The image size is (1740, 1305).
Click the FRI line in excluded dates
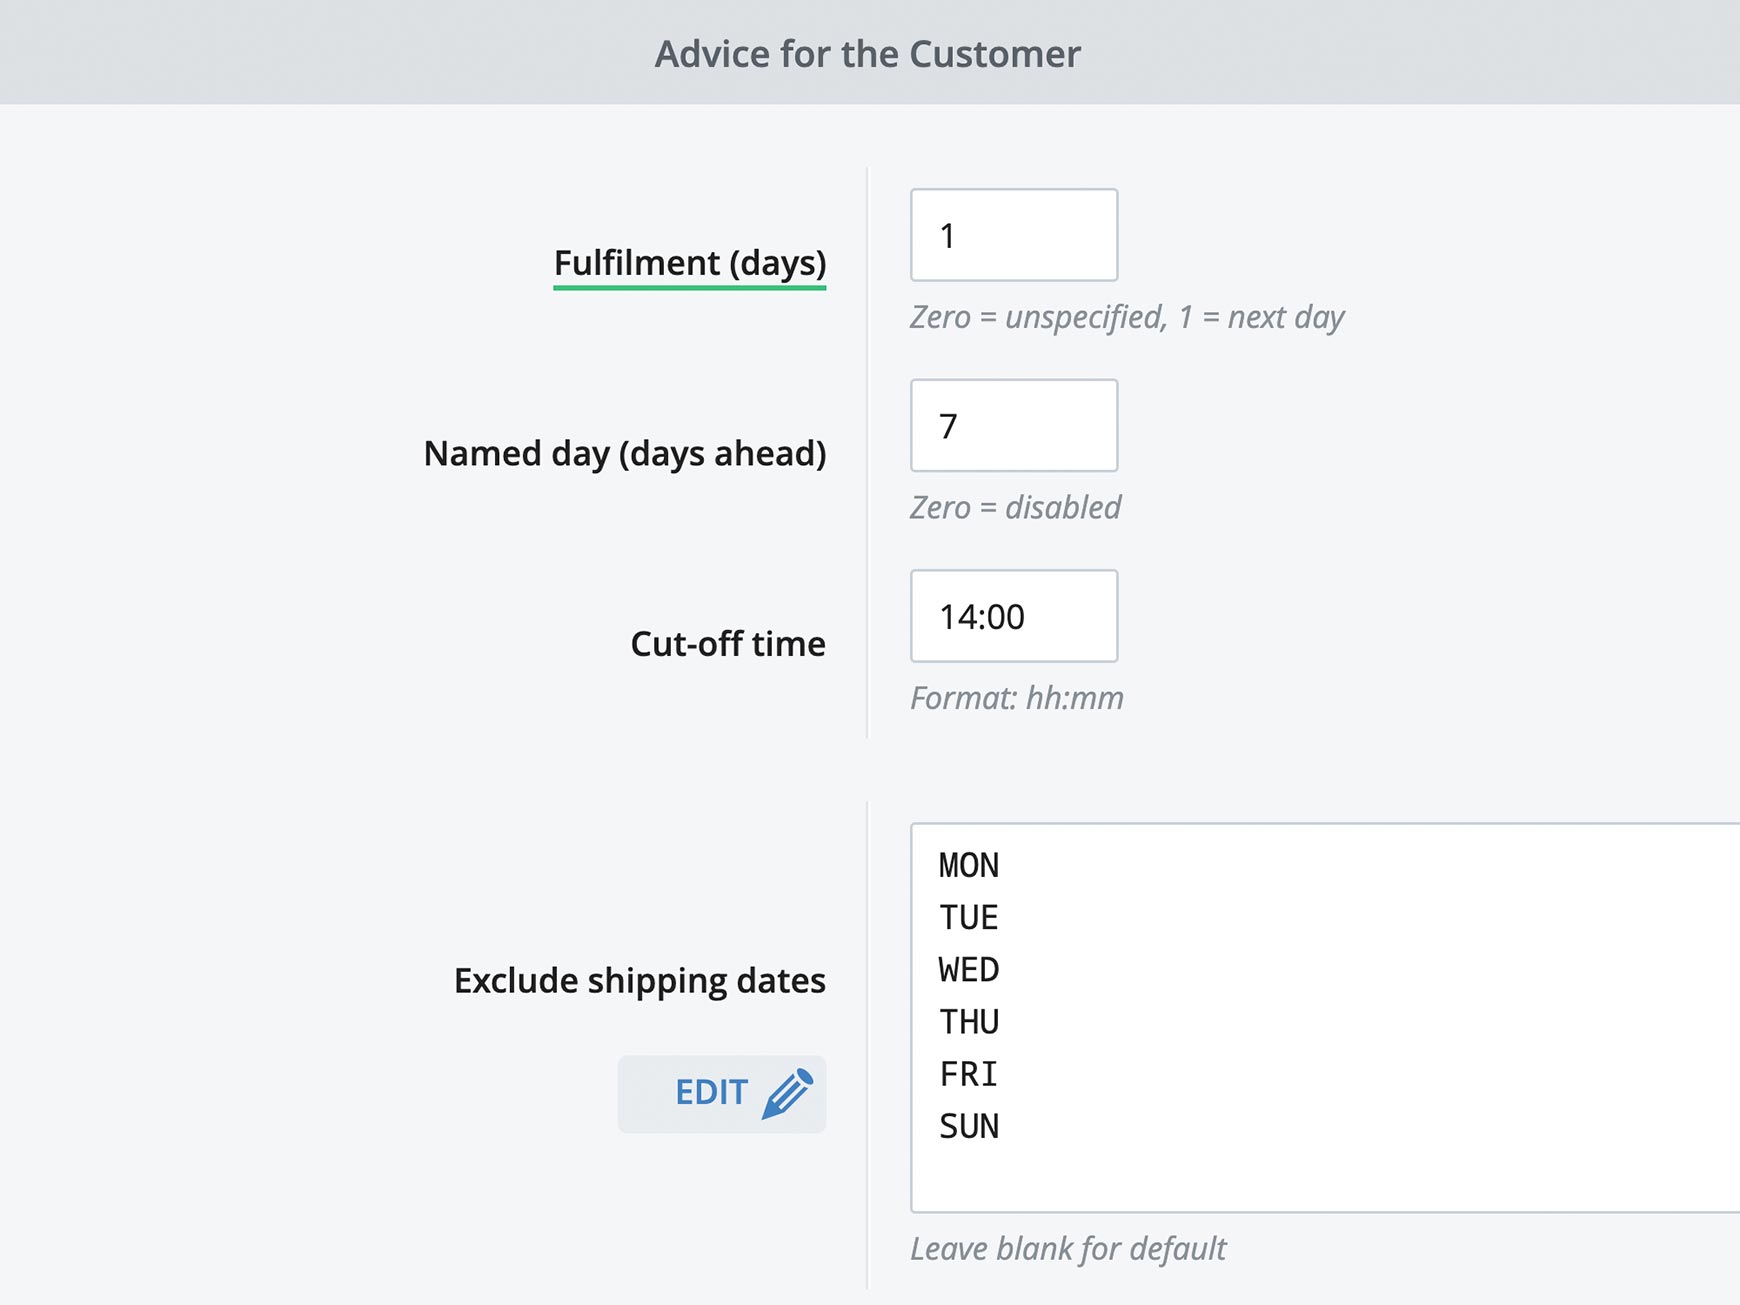969,1074
